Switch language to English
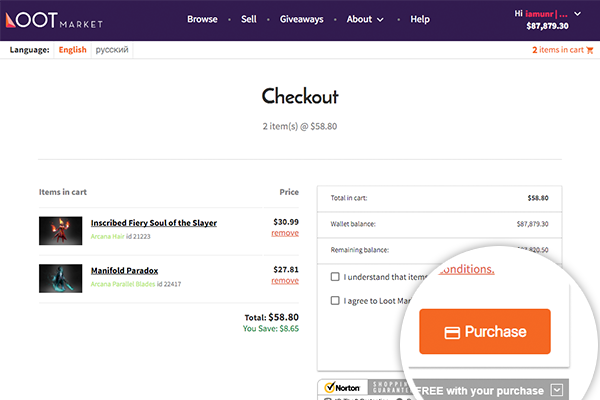The width and height of the screenshot is (600, 400). click(x=72, y=50)
